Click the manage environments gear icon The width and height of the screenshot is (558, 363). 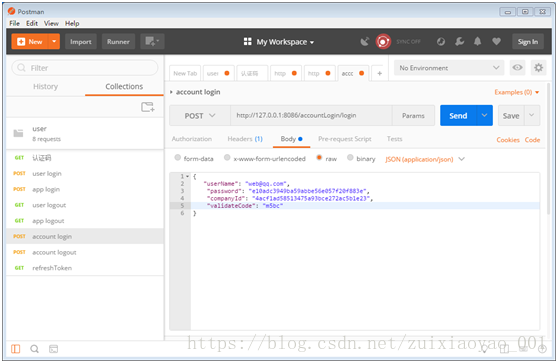538,67
